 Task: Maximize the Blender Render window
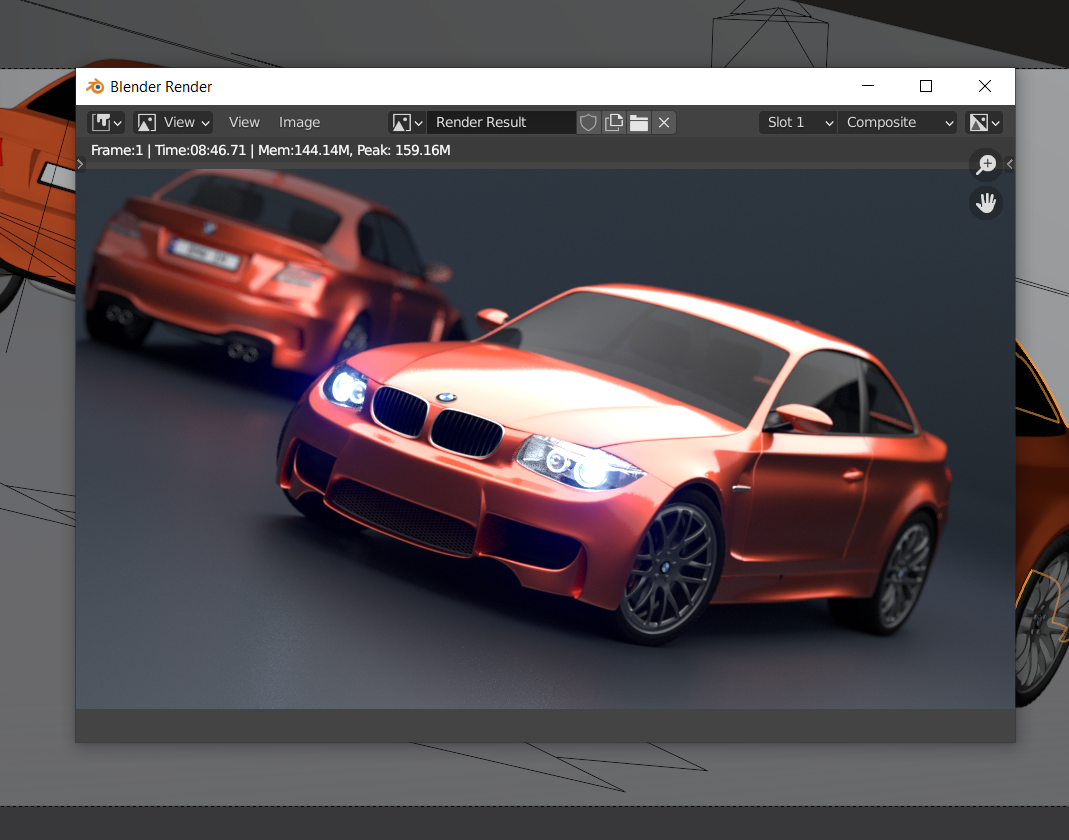tap(926, 86)
